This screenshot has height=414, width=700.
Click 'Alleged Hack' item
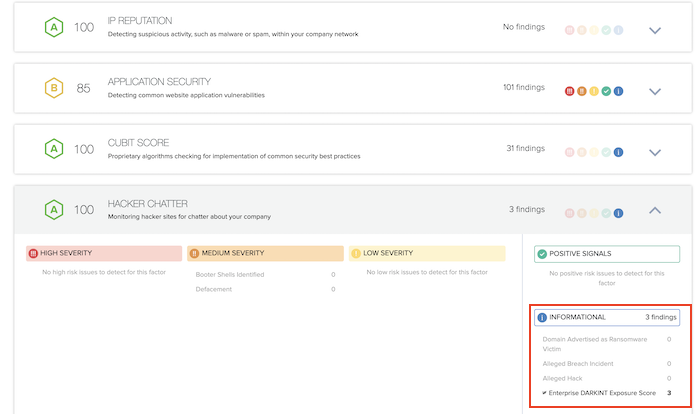(x=562, y=378)
